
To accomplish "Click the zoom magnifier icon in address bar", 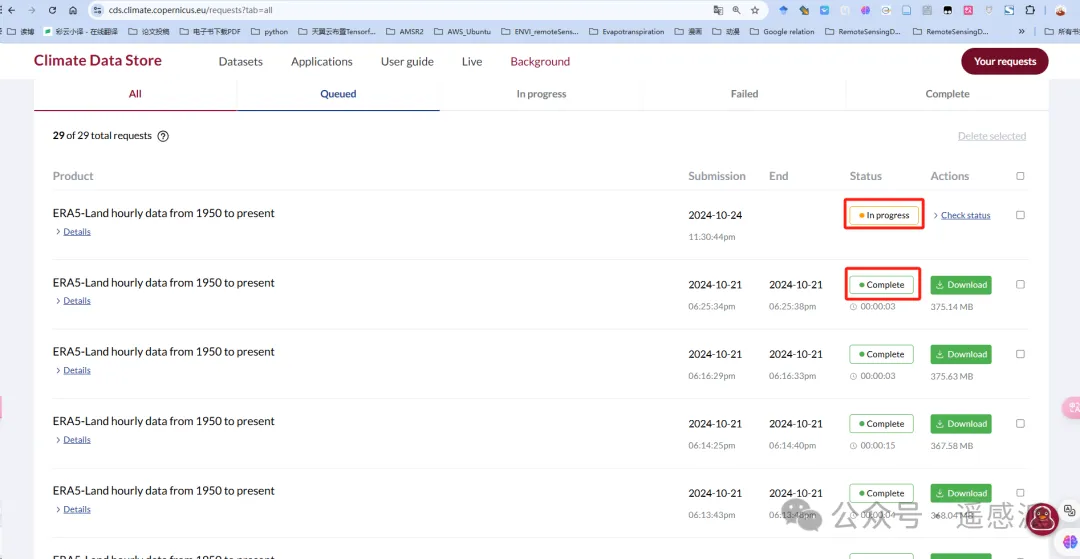I will 736,10.
